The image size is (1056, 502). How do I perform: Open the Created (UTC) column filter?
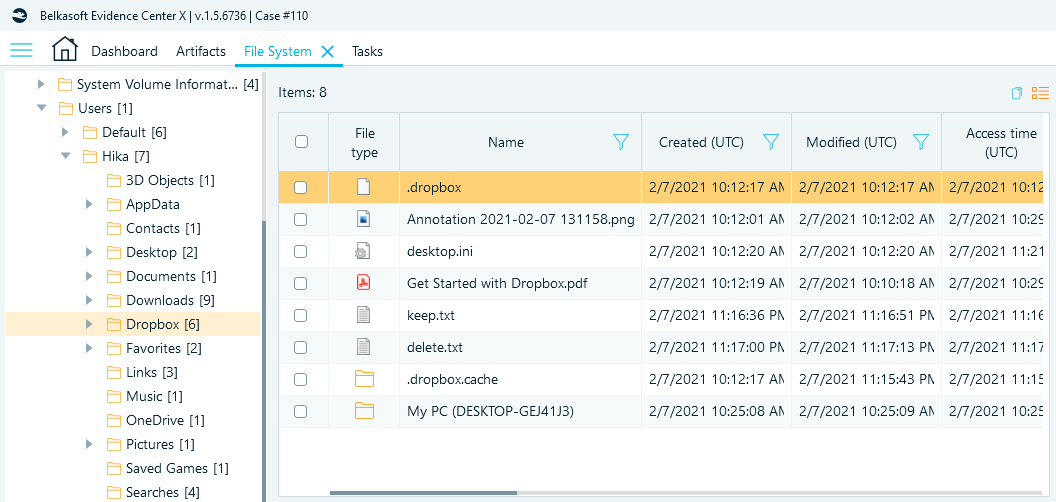click(770, 142)
